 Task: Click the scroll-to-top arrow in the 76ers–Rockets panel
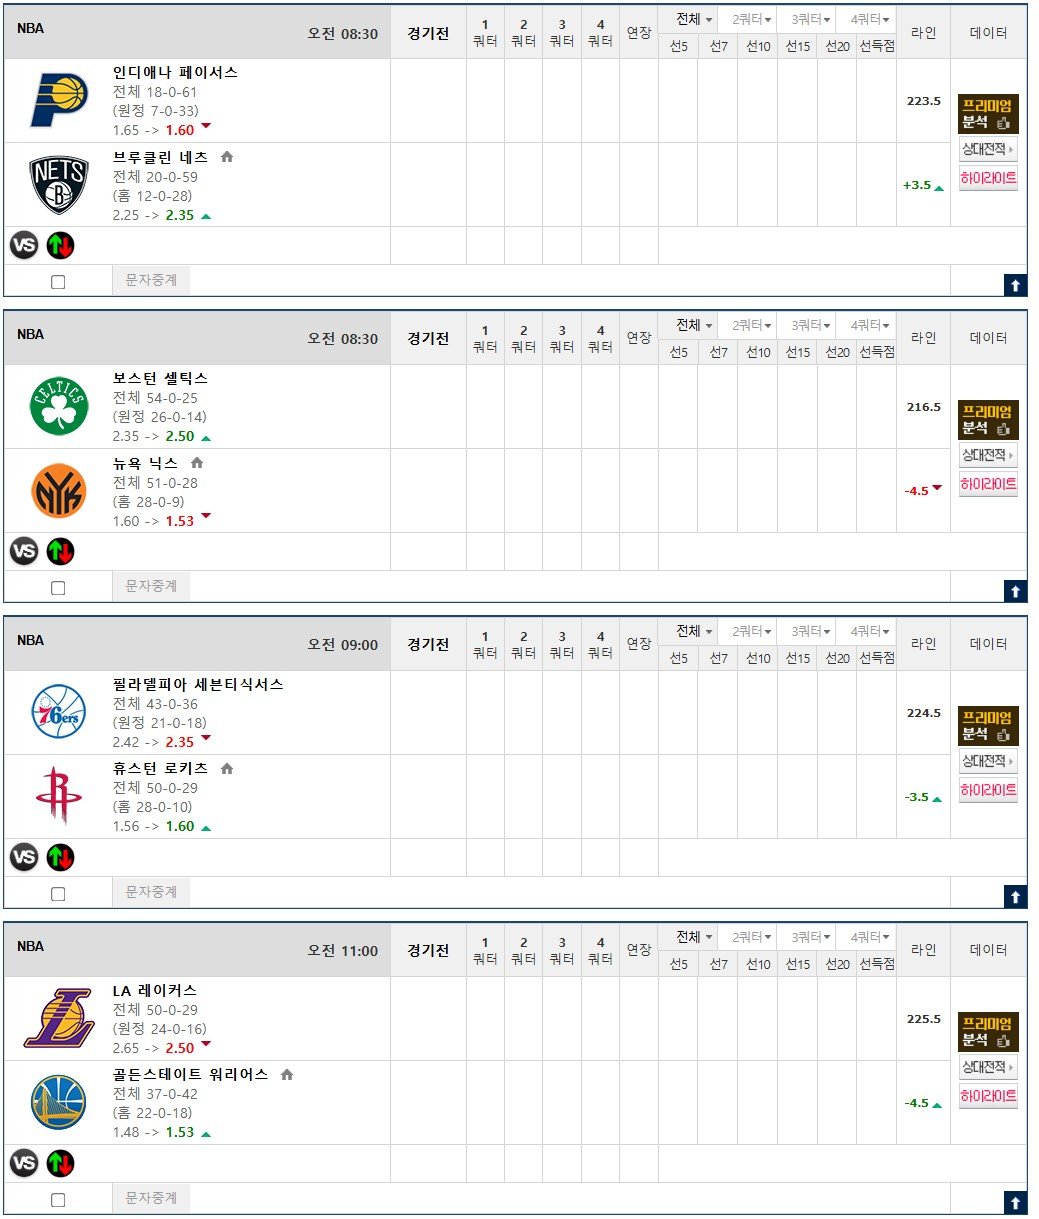pyautogui.click(x=1015, y=897)
